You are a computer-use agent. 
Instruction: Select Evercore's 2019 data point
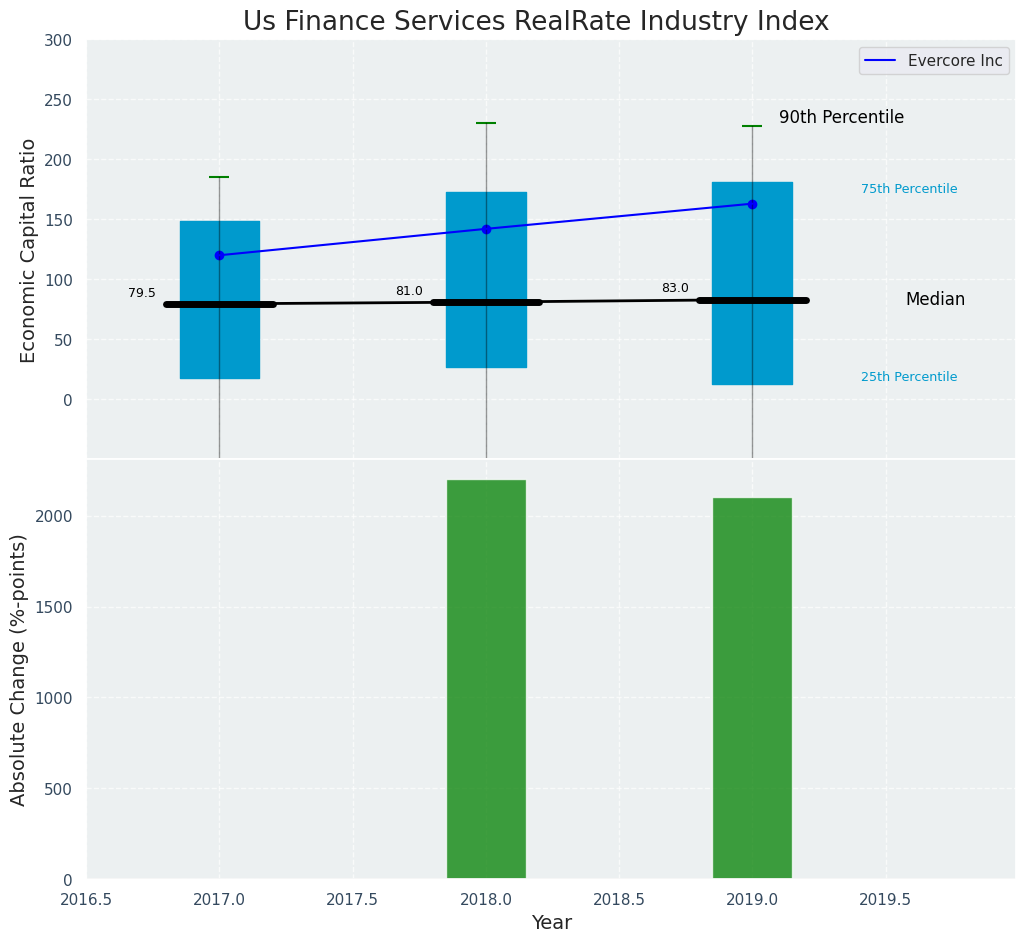pos(752,204)
